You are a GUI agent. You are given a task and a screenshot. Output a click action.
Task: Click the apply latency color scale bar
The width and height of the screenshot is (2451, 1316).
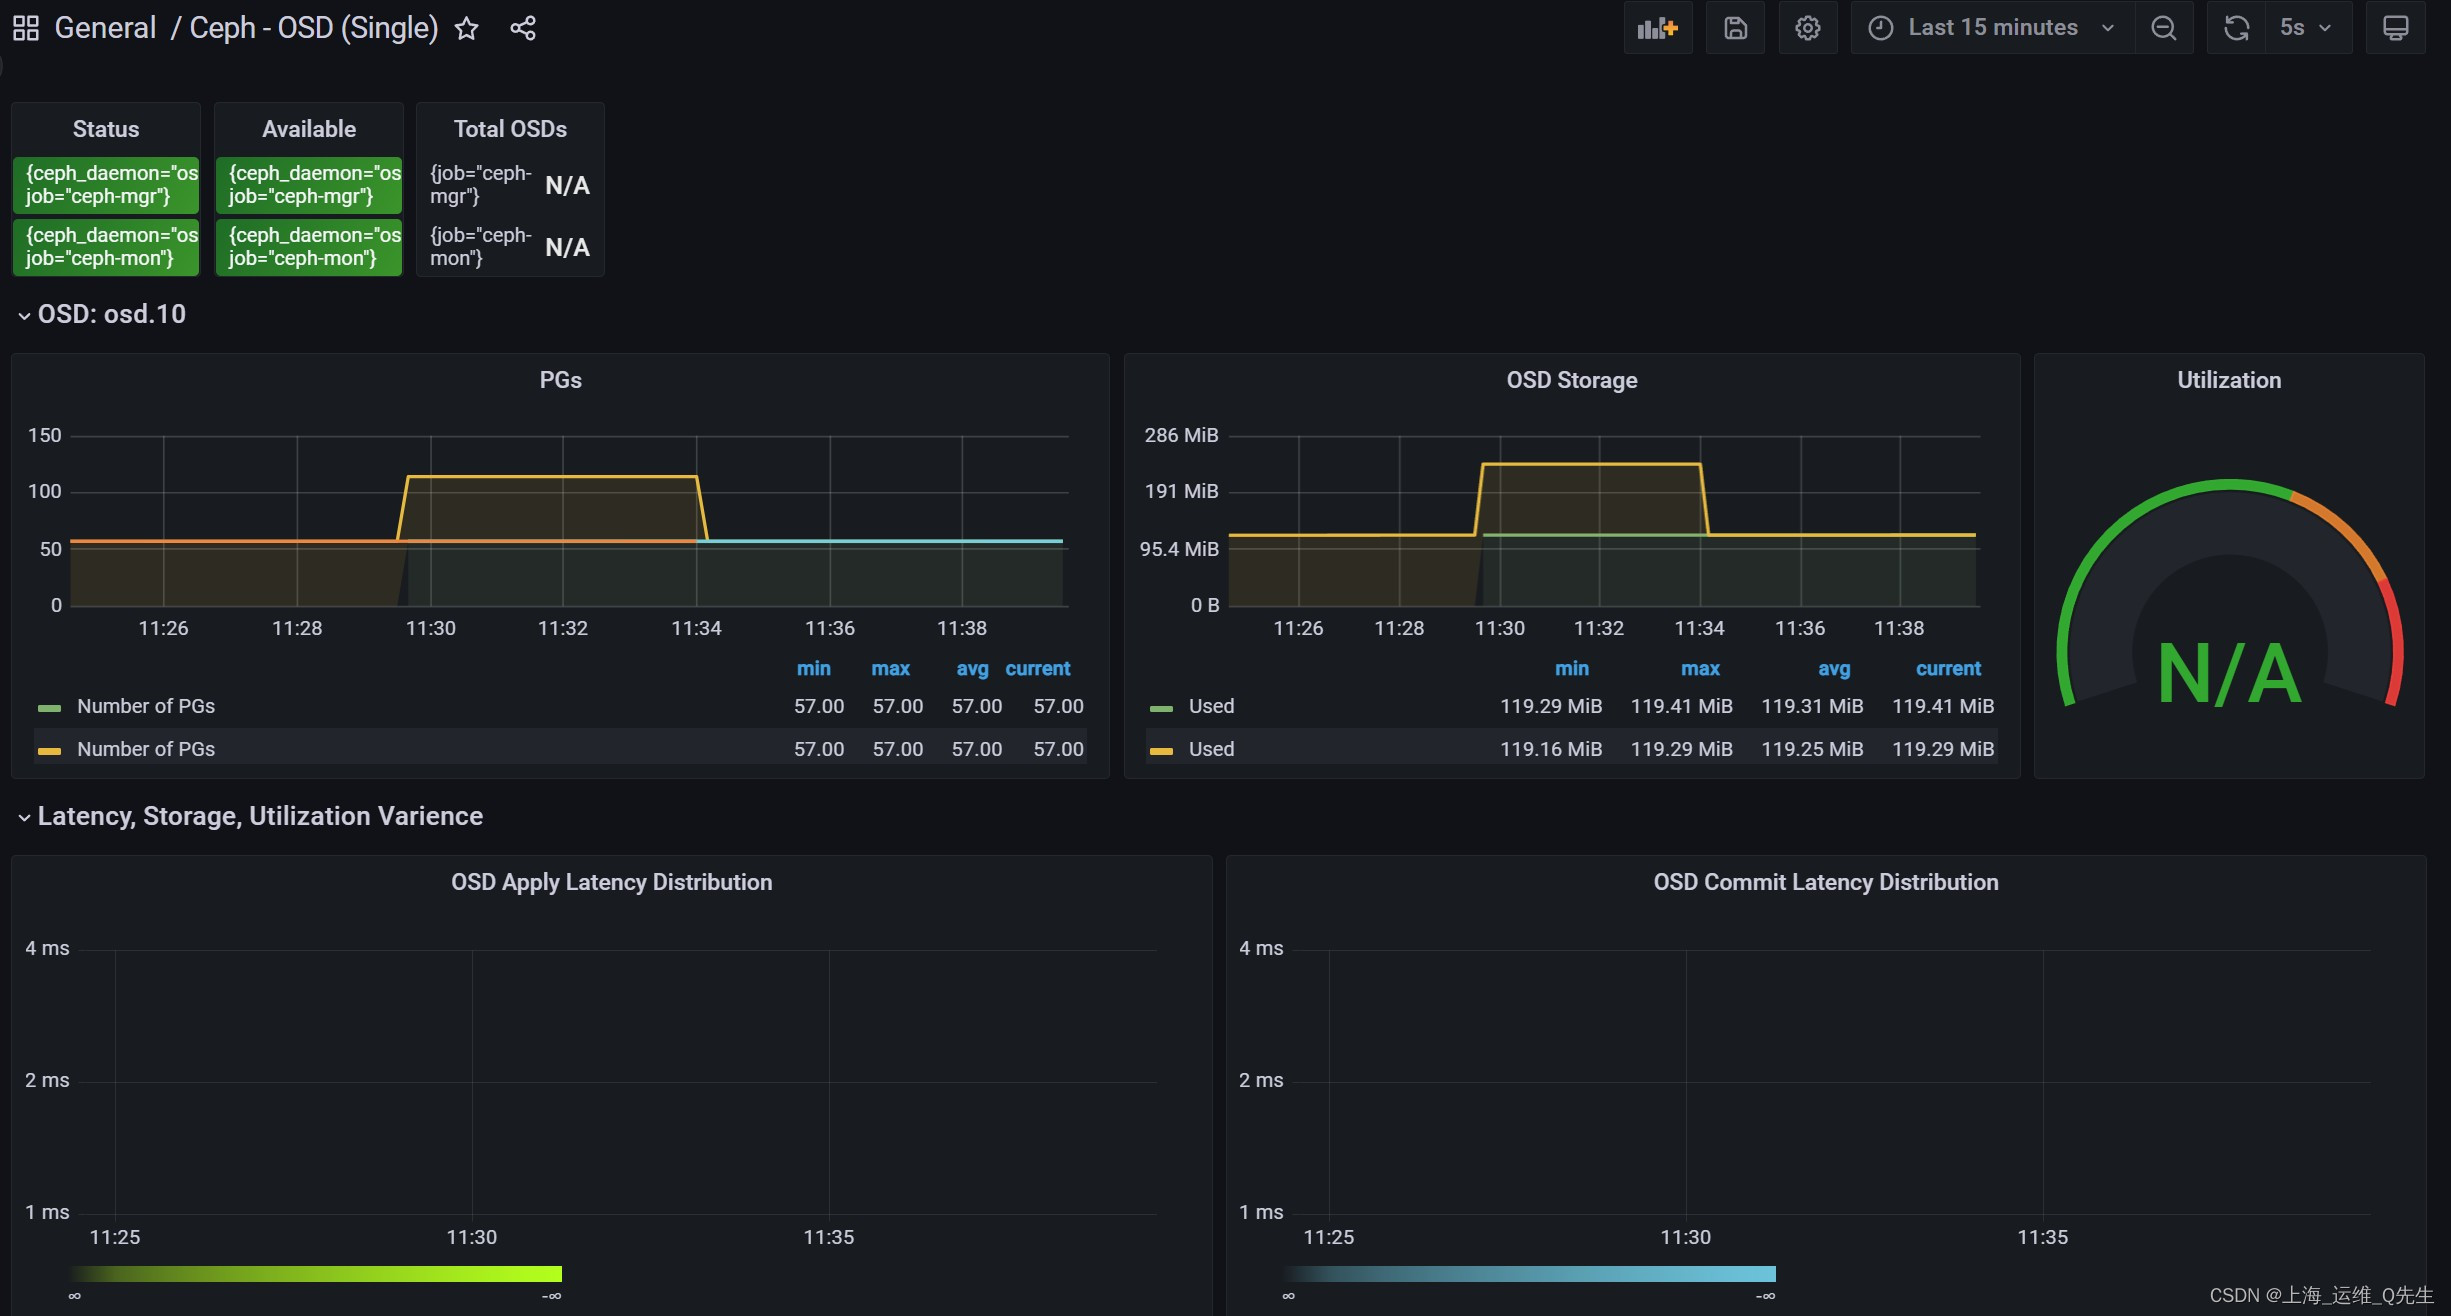pos(316,1274)
